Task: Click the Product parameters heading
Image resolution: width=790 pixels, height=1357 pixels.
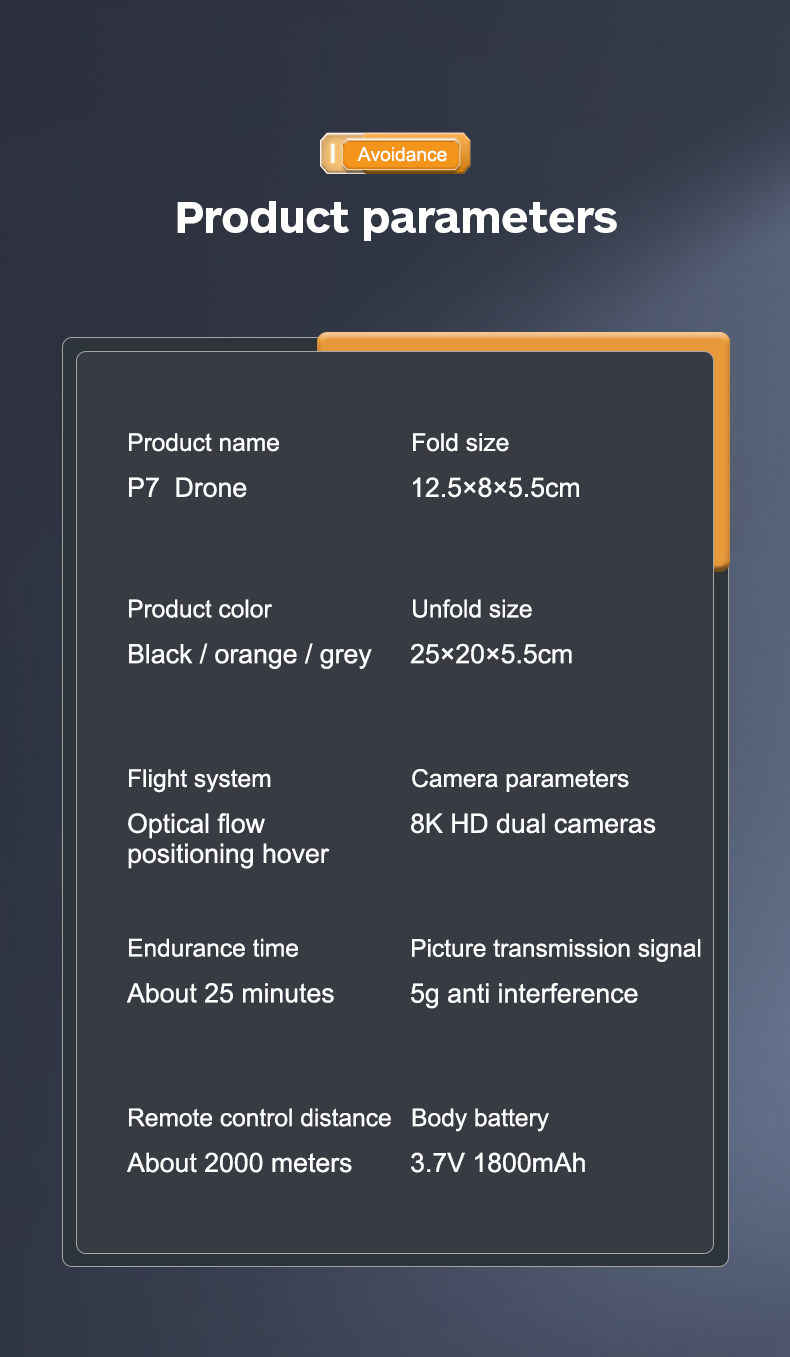Action: pos(396,217)
